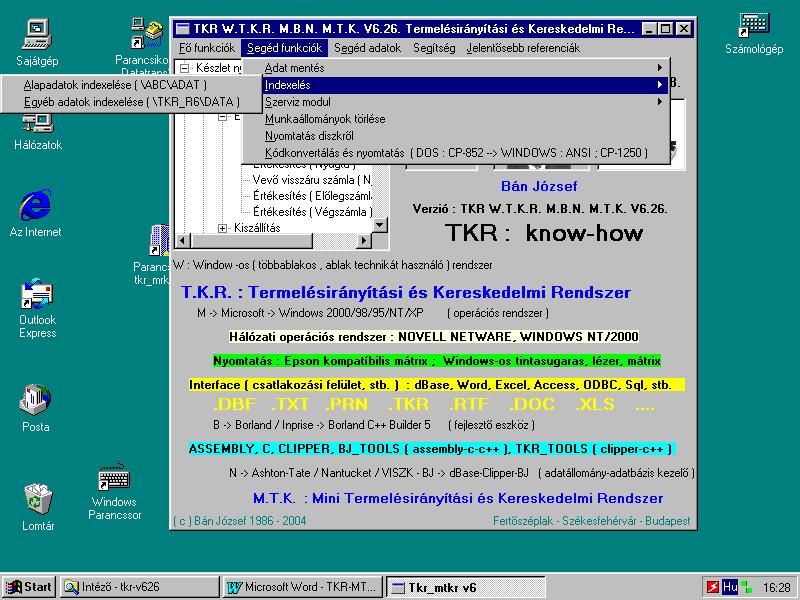The height and width of the screenshot is (600, 800).
Task: Open the Lomtár recycle bin icon
Action: coord(38,507)
